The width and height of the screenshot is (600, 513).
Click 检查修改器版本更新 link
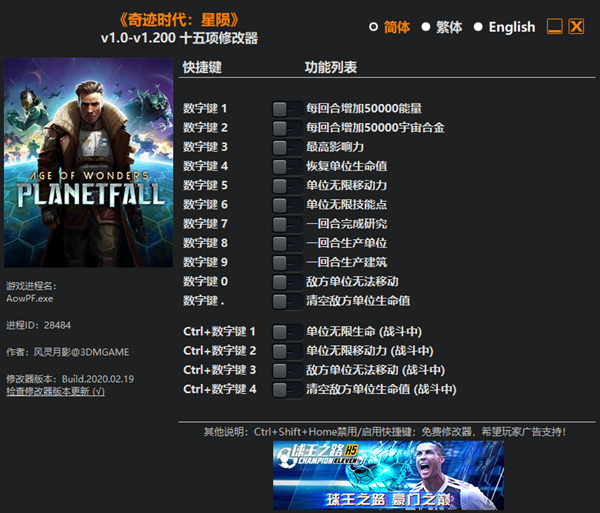(55, 391)
